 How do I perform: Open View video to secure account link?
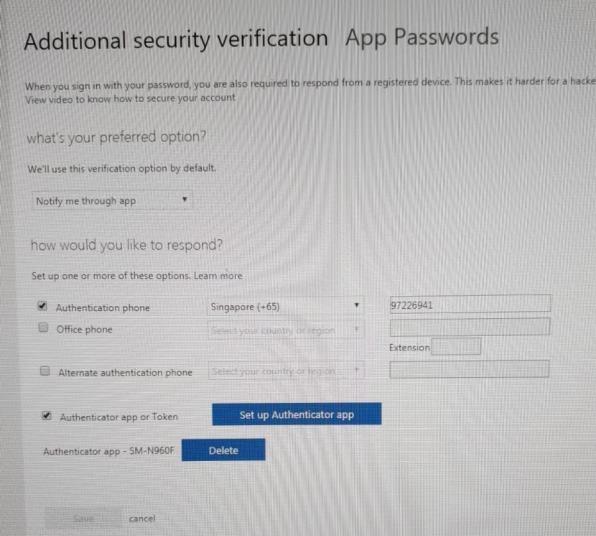pyautogui.click(x=130, y=99)
